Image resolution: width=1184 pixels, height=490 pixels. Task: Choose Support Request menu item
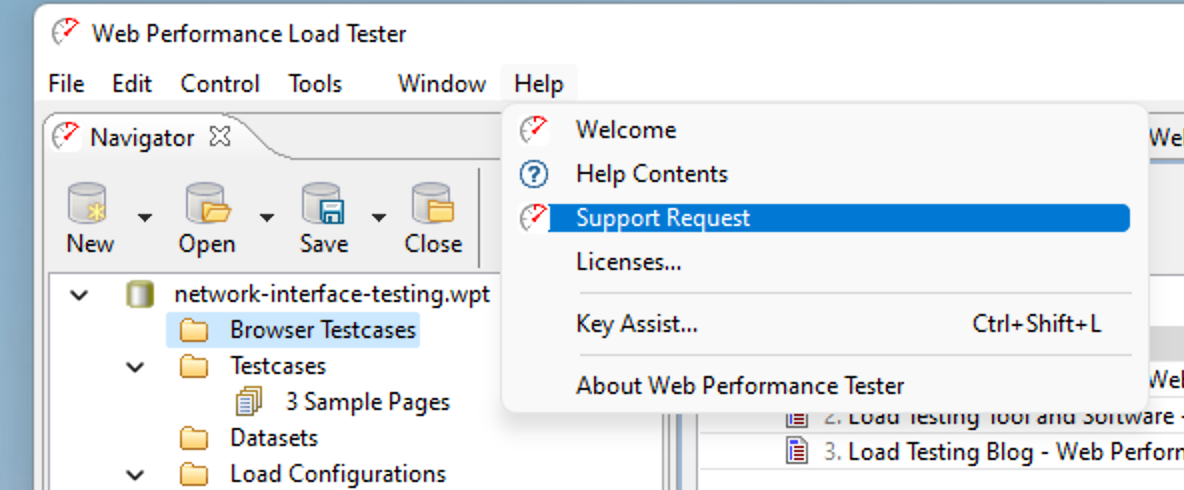coord(824,218)
